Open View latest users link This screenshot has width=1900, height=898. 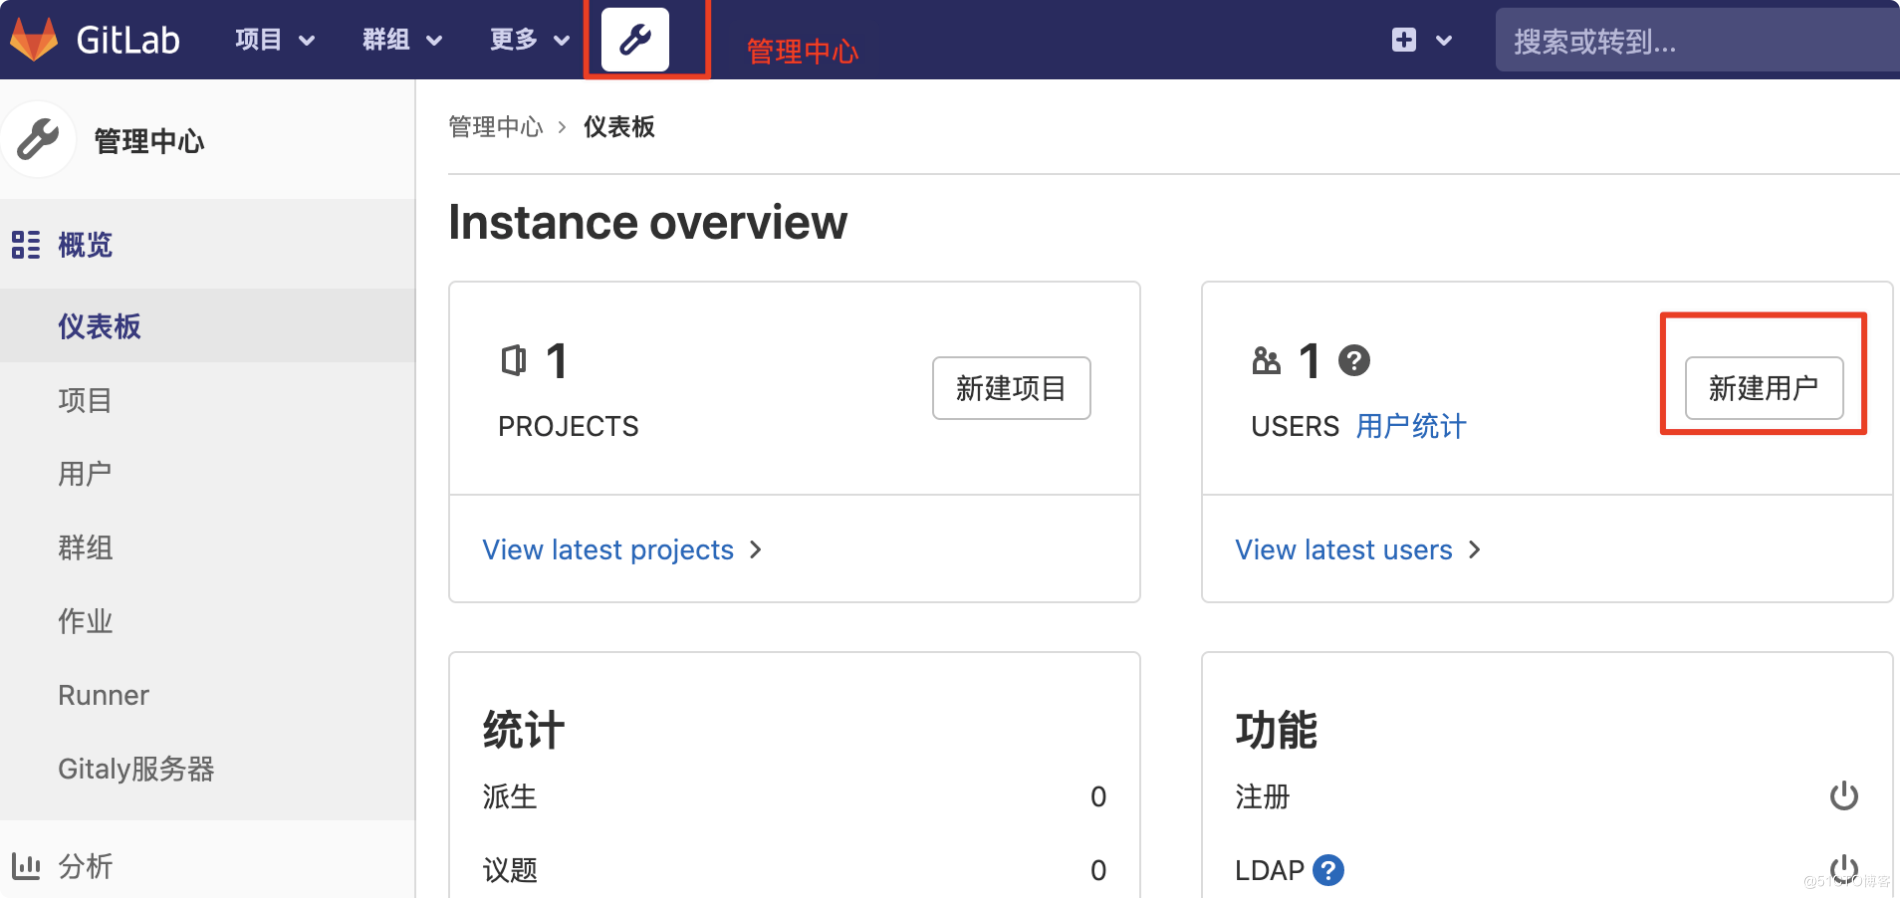[x=1344, y=550]
